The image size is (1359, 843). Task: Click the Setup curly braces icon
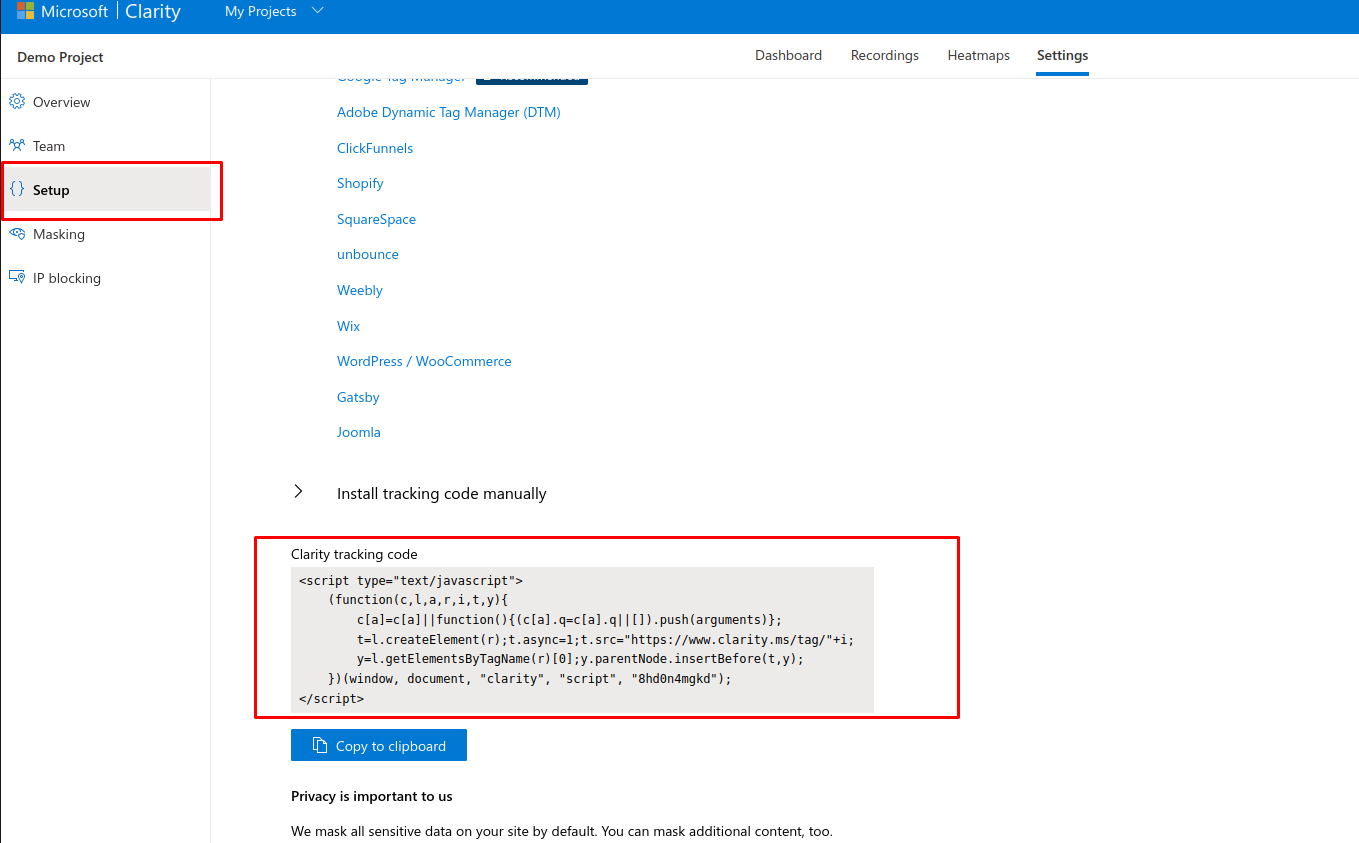pyautogui.click(x=16, y=190)
